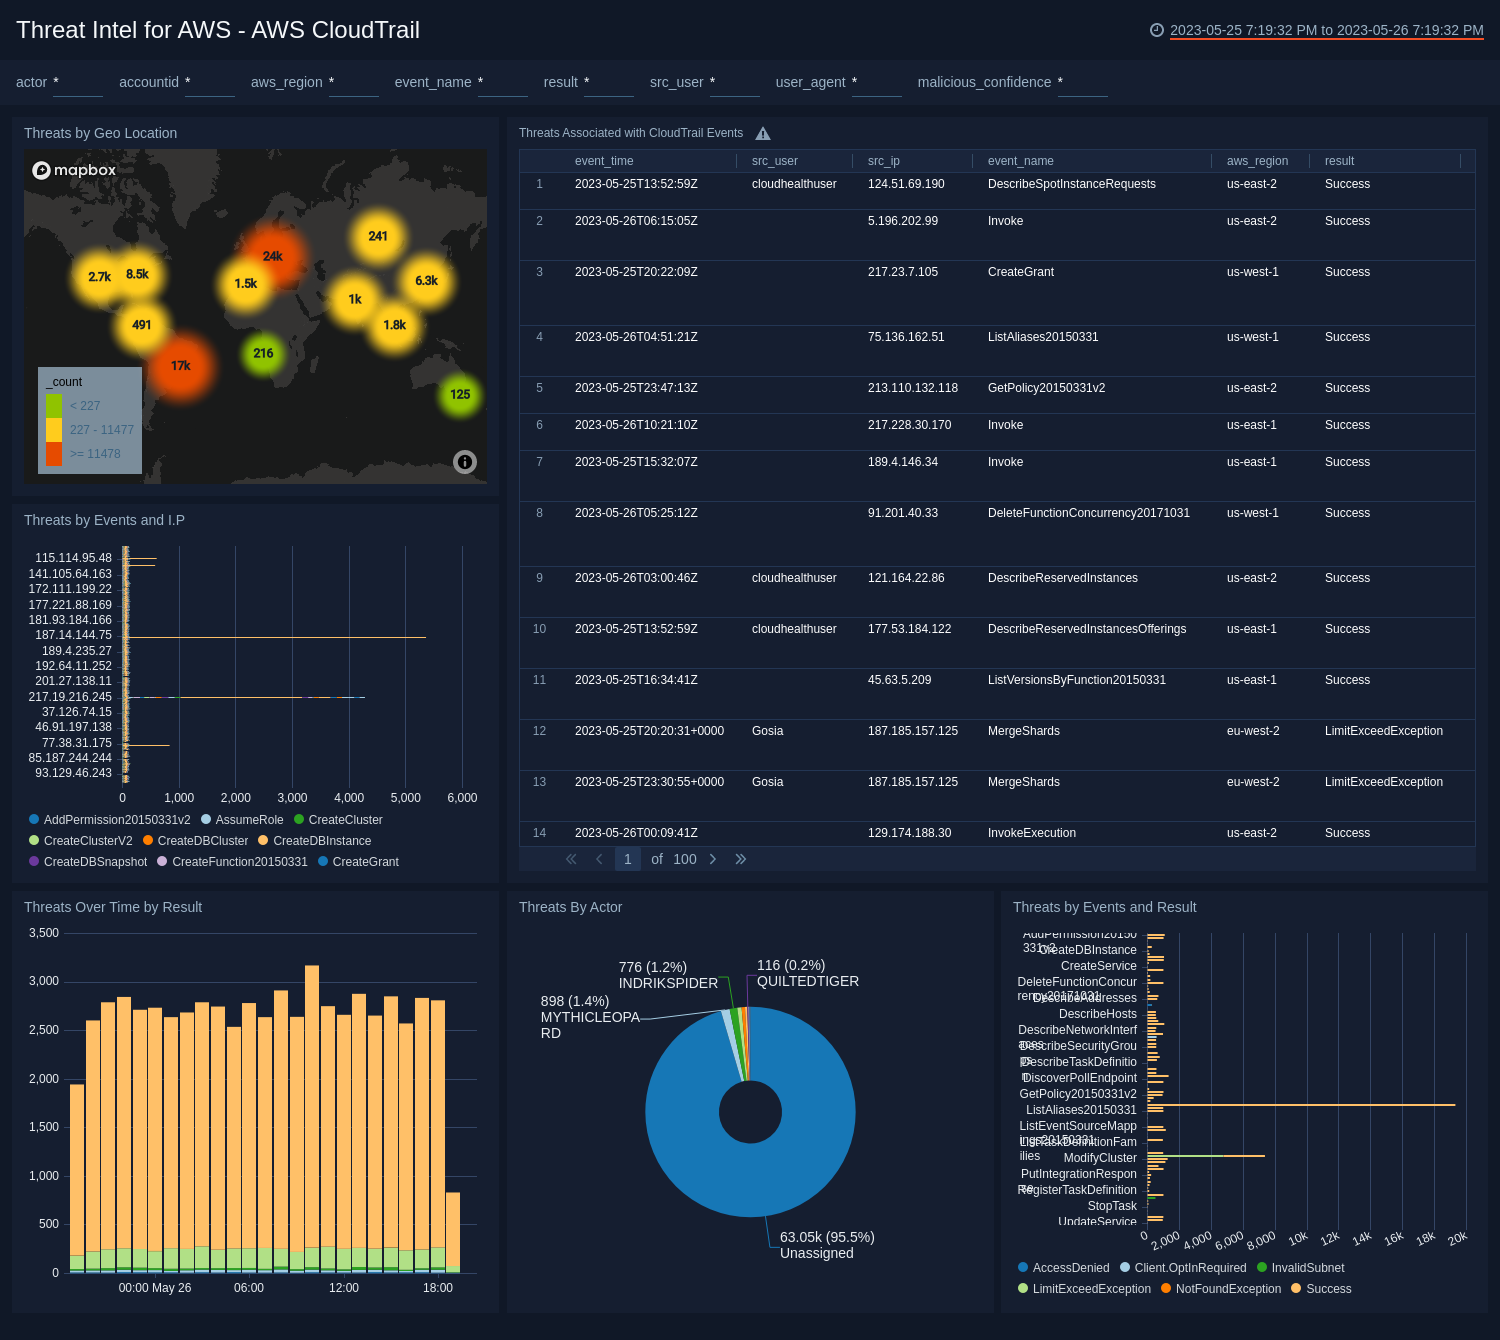Open the malicious_confidence filter dropdown
Image resolution: width=1500 pixels, height=1340 pixels.
click(1082, 88)
